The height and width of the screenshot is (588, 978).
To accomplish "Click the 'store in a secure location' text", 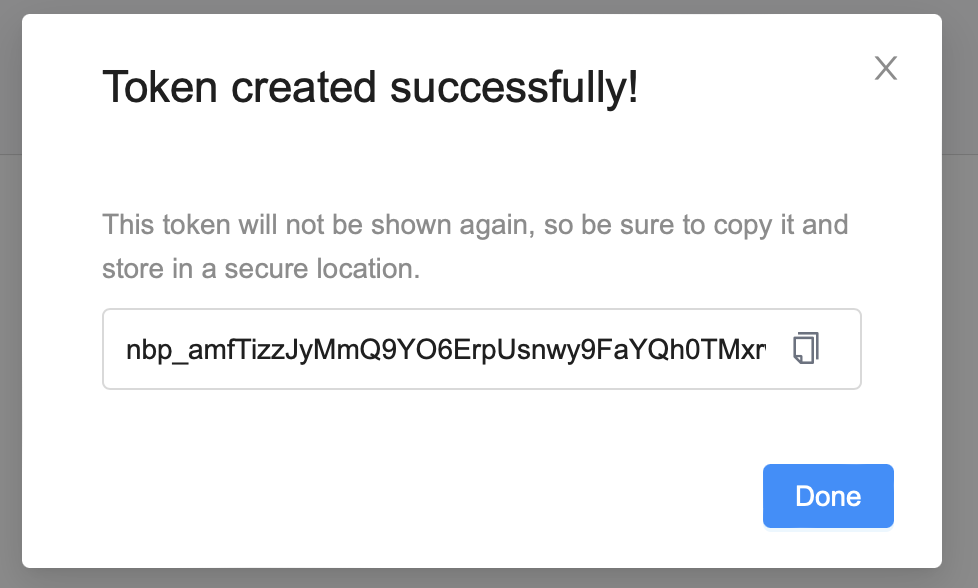I will [260, 269].
